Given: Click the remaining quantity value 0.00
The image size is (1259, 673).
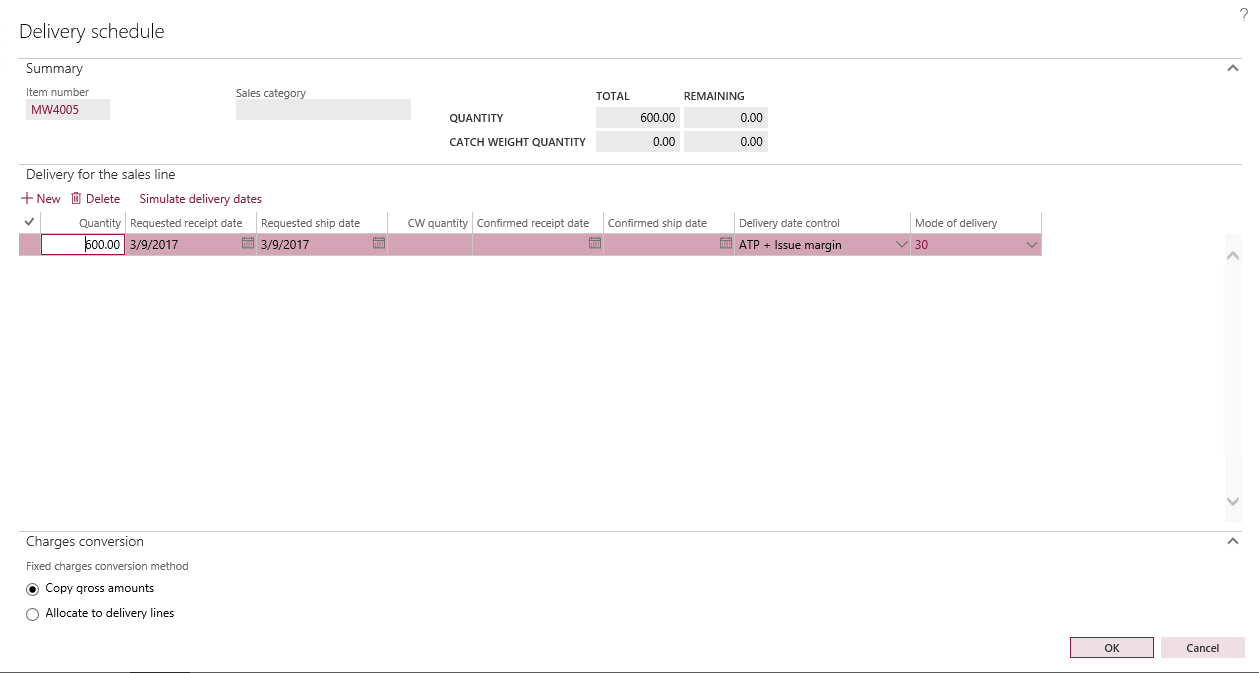Looking at the screenshot, I should point(726,117).
